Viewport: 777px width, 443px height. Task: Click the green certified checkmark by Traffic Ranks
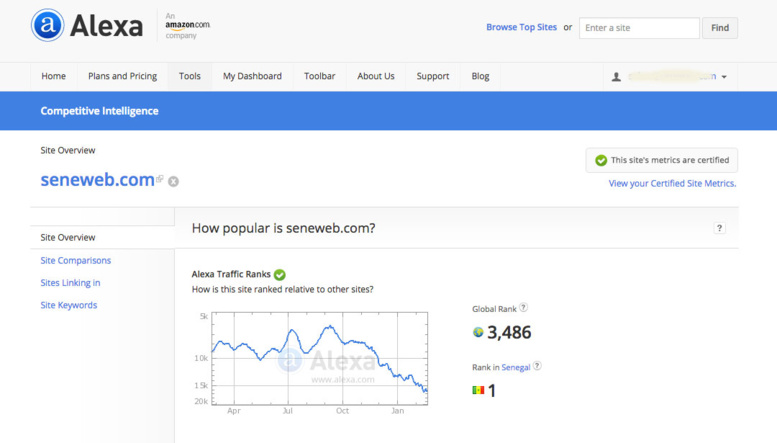(280, 274)
